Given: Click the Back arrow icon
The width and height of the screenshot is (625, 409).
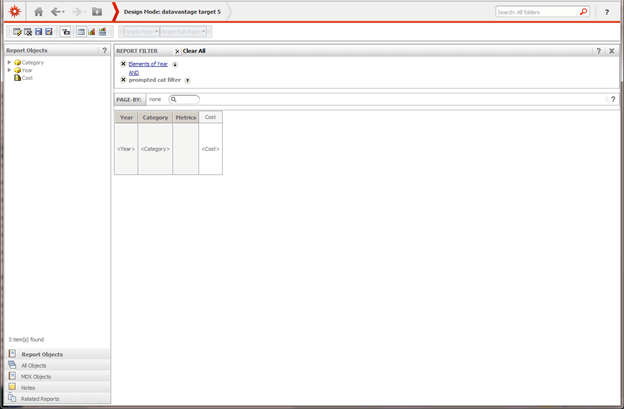Looking at the screenshot, I should click(x=55, y=12).
